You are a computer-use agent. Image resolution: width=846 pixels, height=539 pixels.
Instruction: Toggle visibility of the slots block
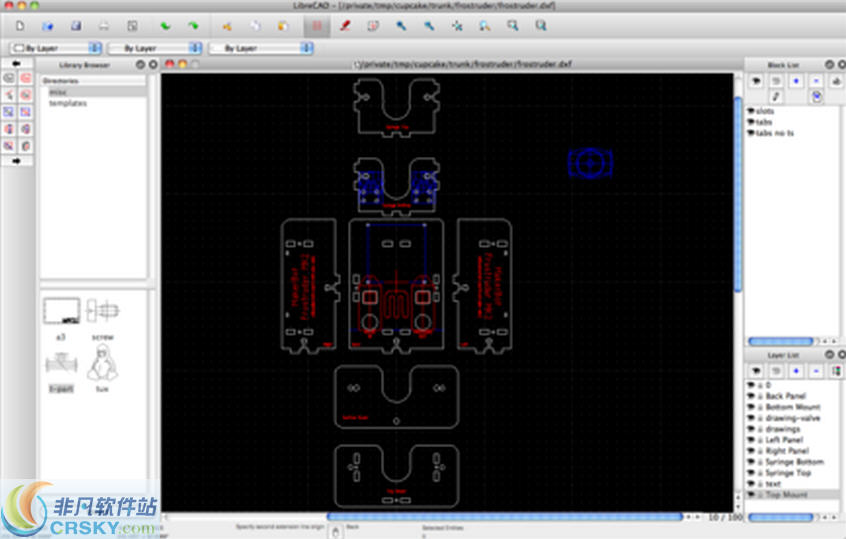click(x=751, y=111)
